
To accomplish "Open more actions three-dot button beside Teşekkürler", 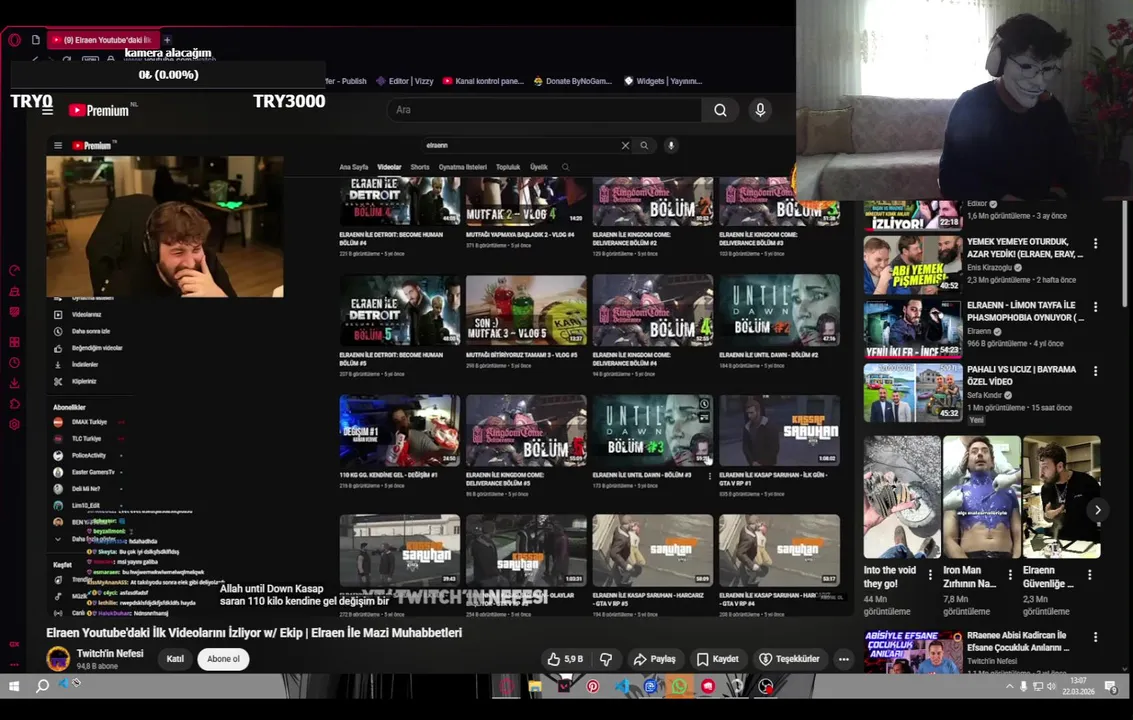I will [x=843, y=659].
